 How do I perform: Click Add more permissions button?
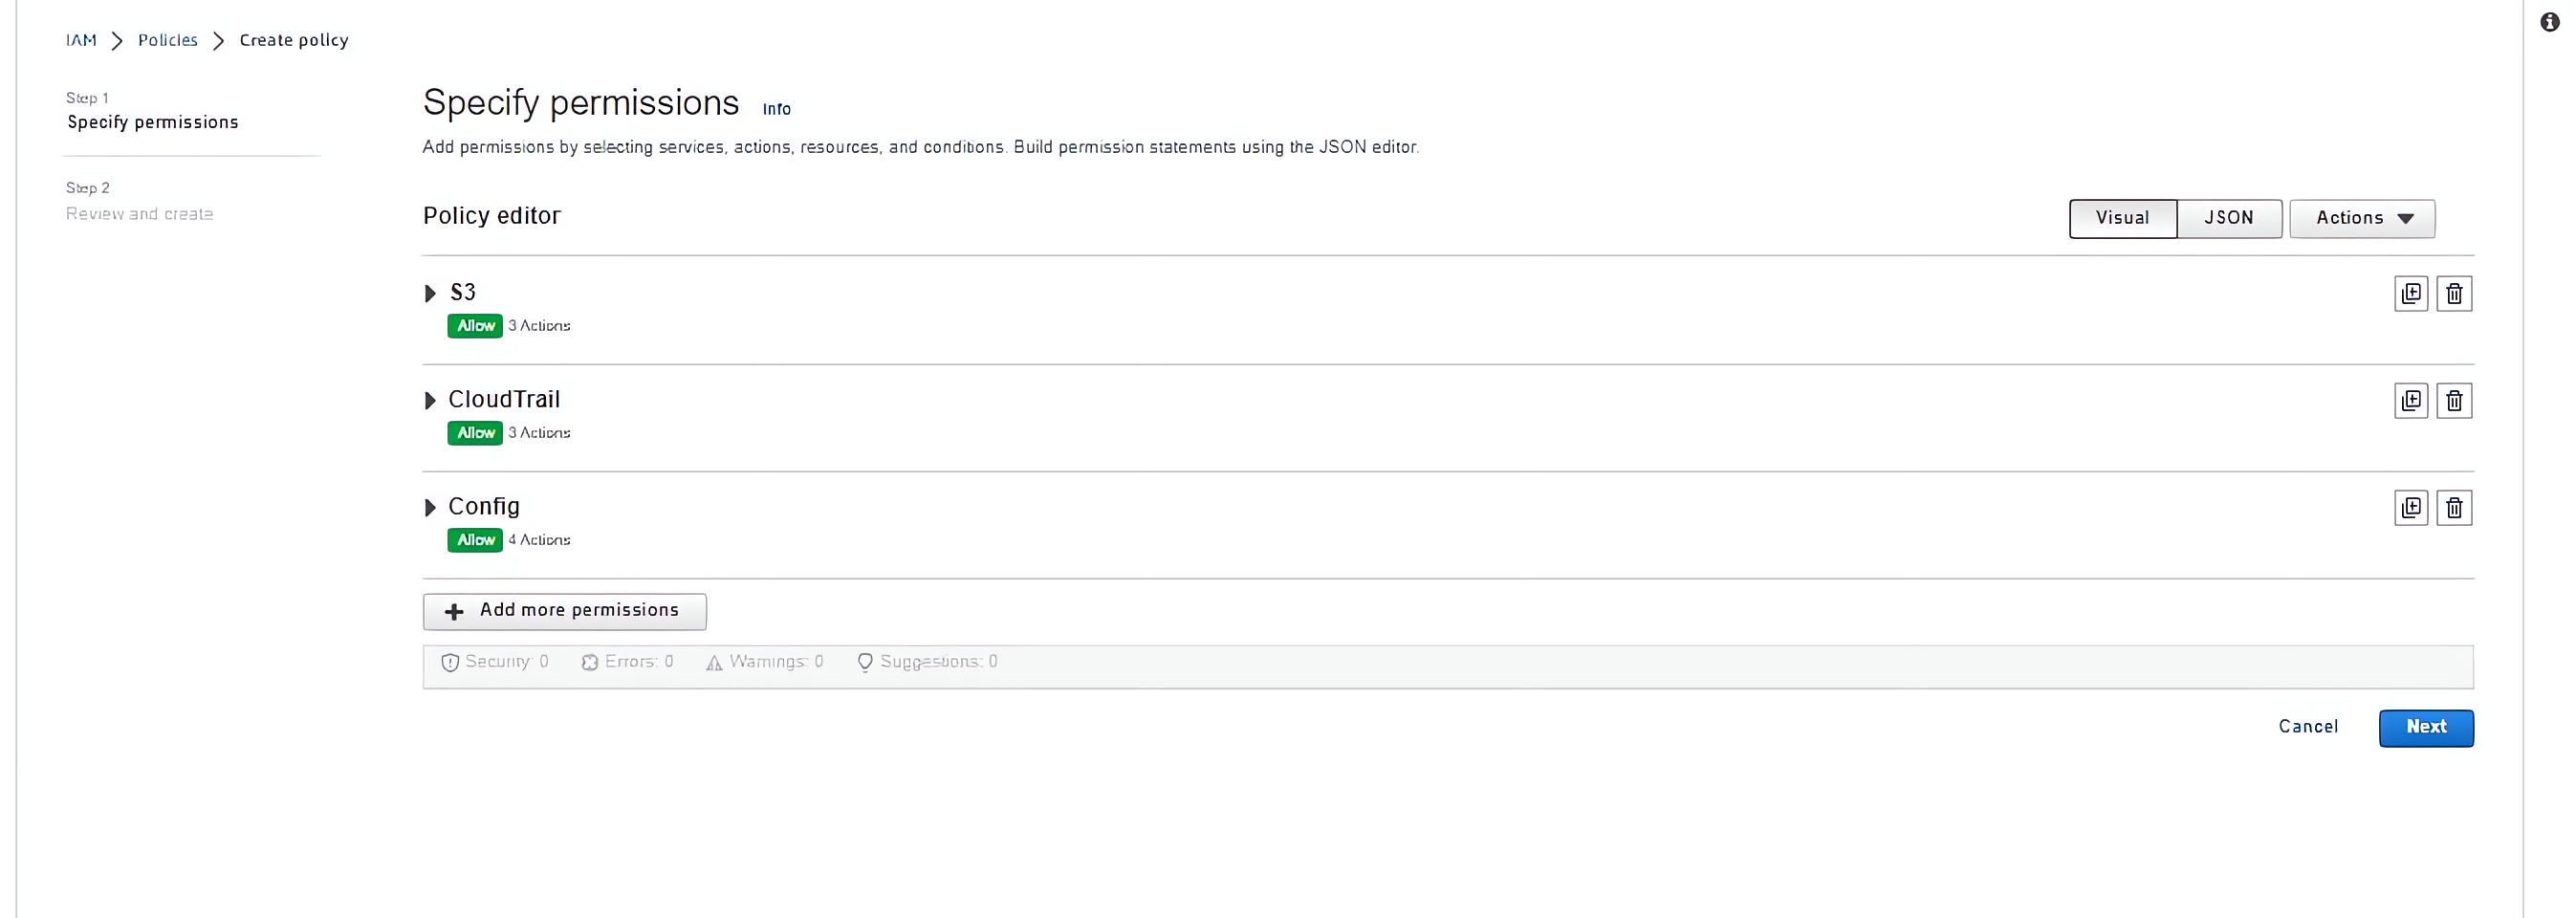pos(564,611)
